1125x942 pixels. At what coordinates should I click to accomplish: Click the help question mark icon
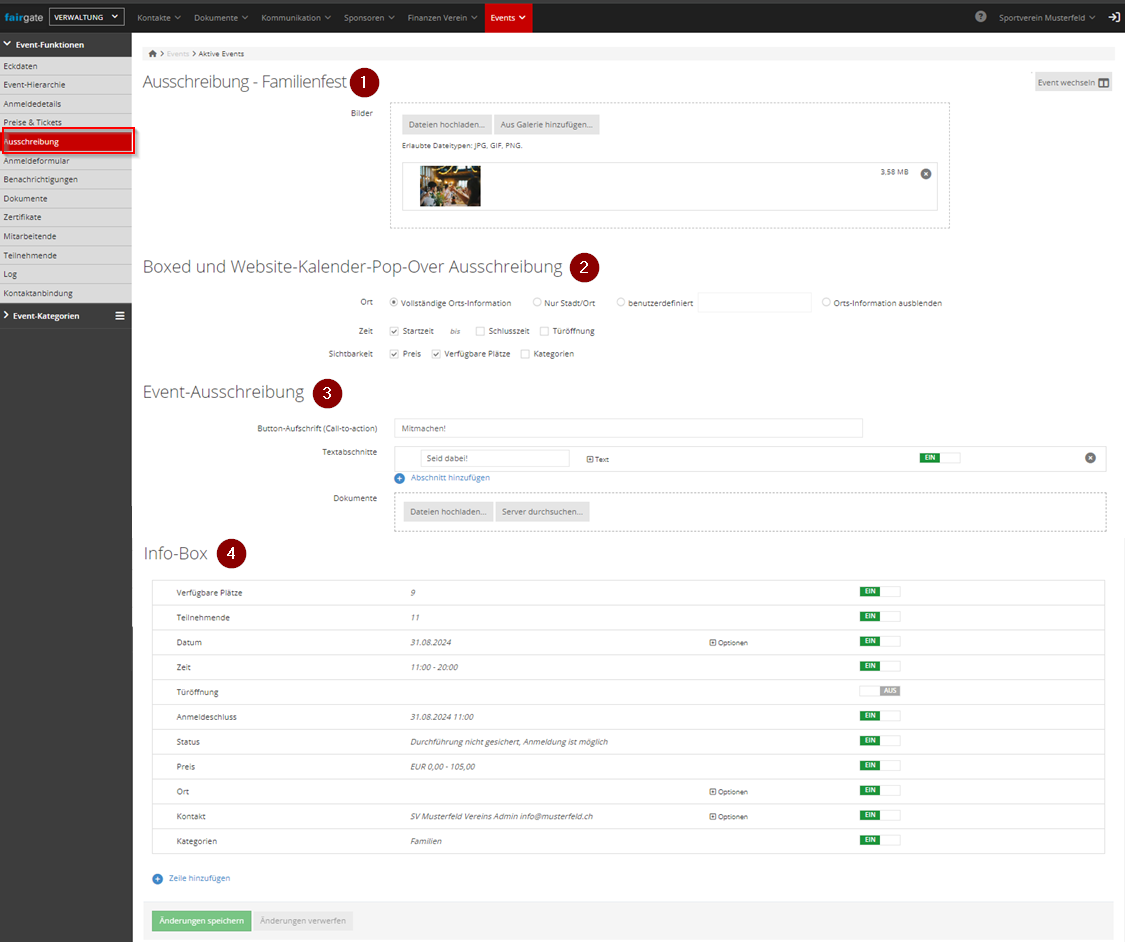click(980, 17)
